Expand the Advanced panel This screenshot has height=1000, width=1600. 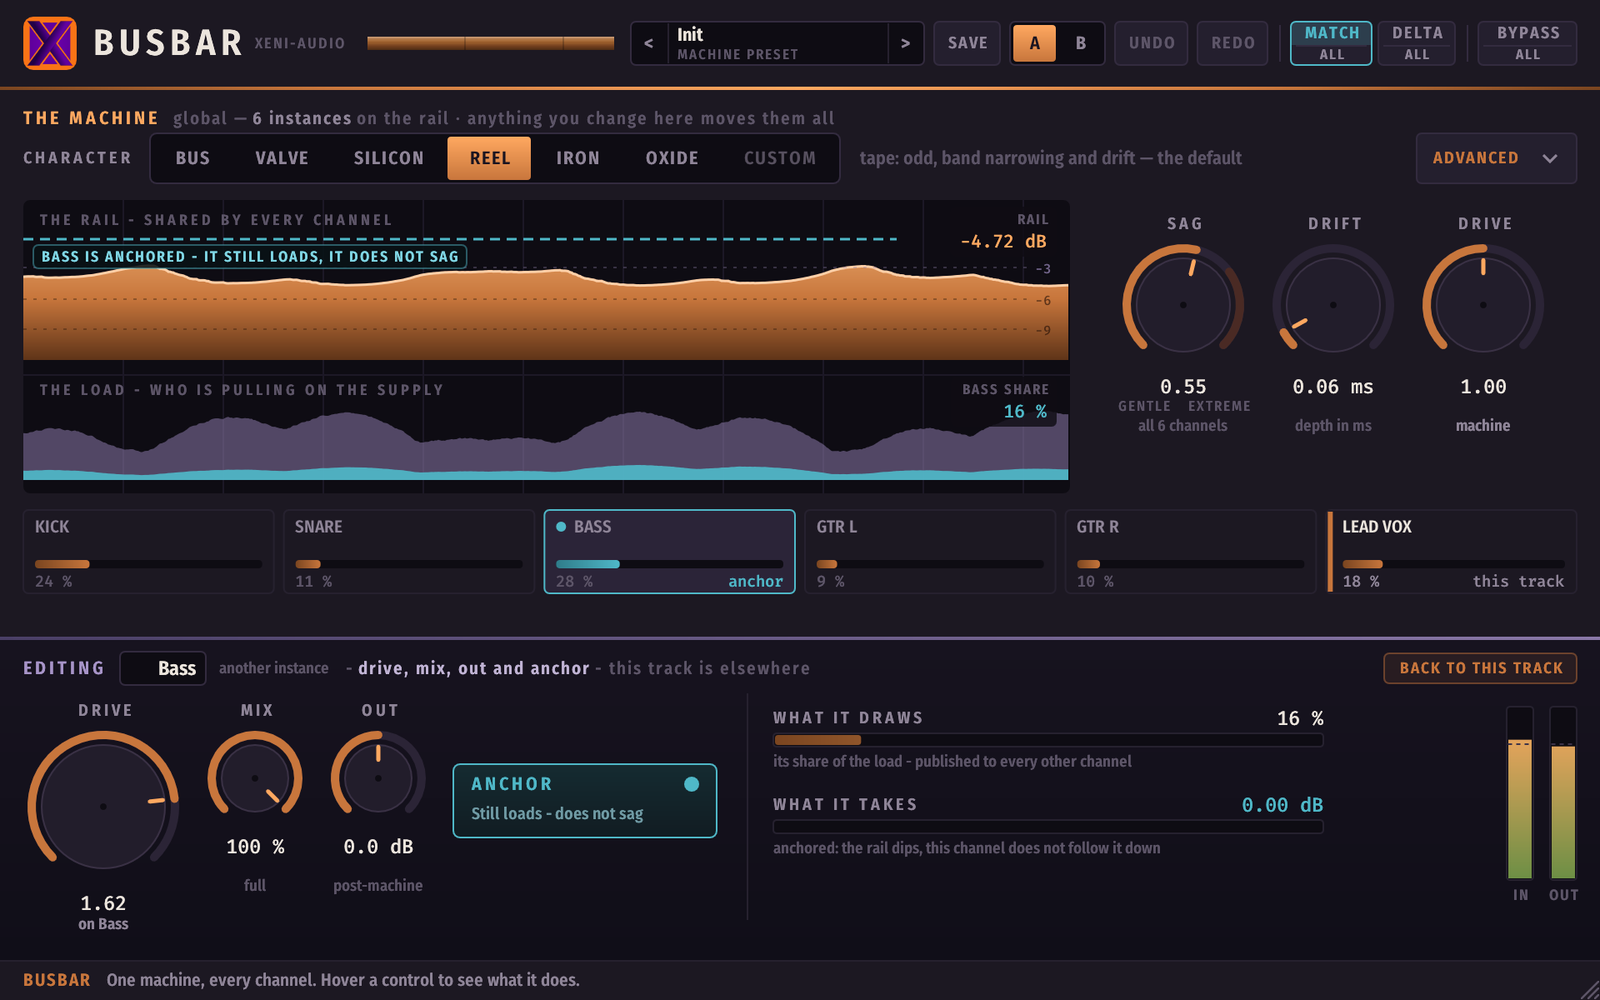(x=1496, y=158)
